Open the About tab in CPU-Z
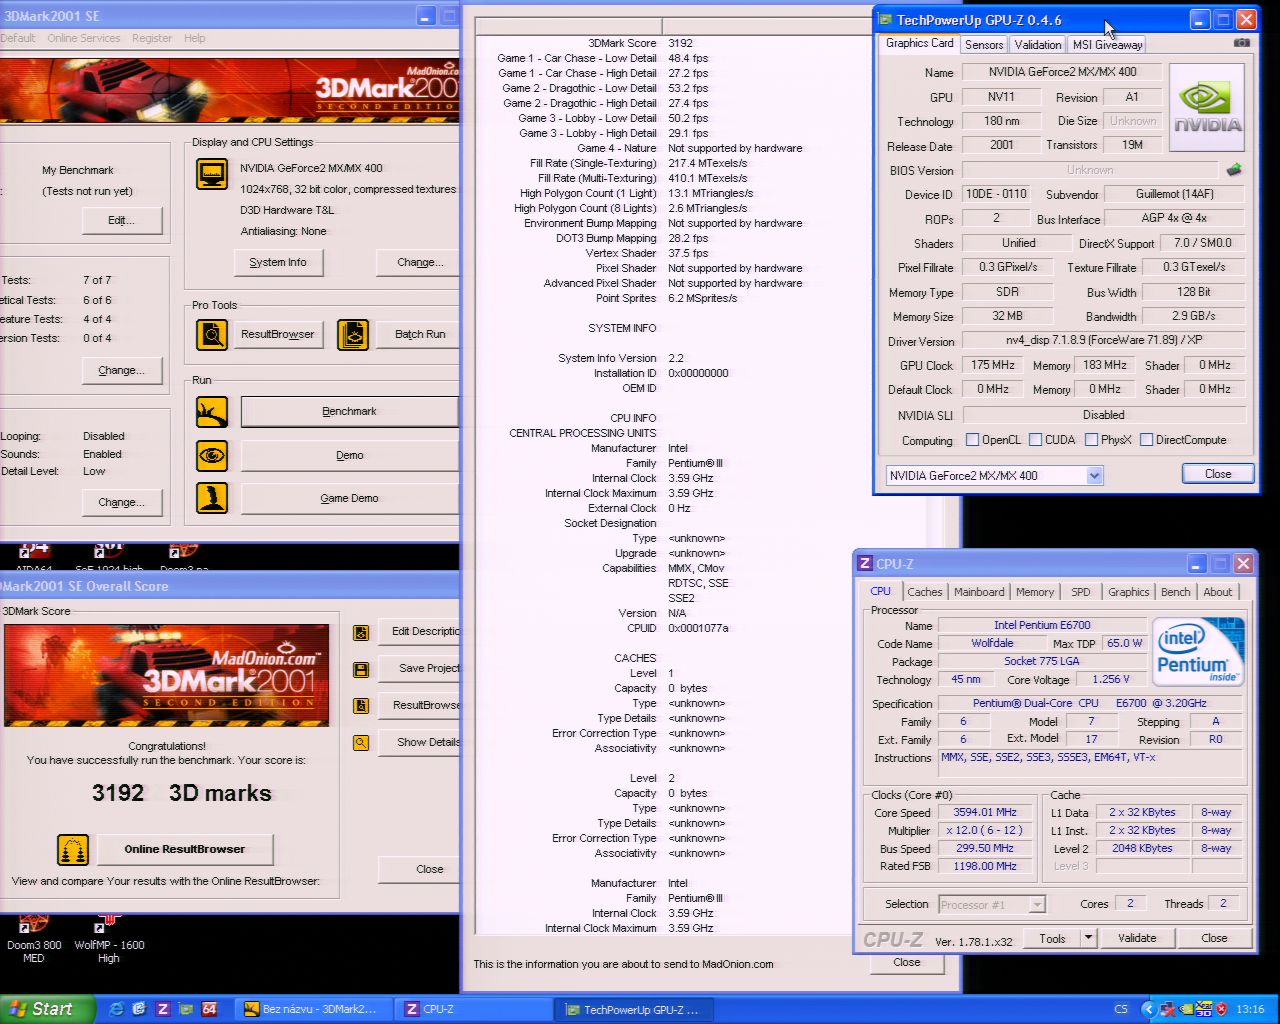Screen dimensions: 1280x1024 pos(1218,592)
